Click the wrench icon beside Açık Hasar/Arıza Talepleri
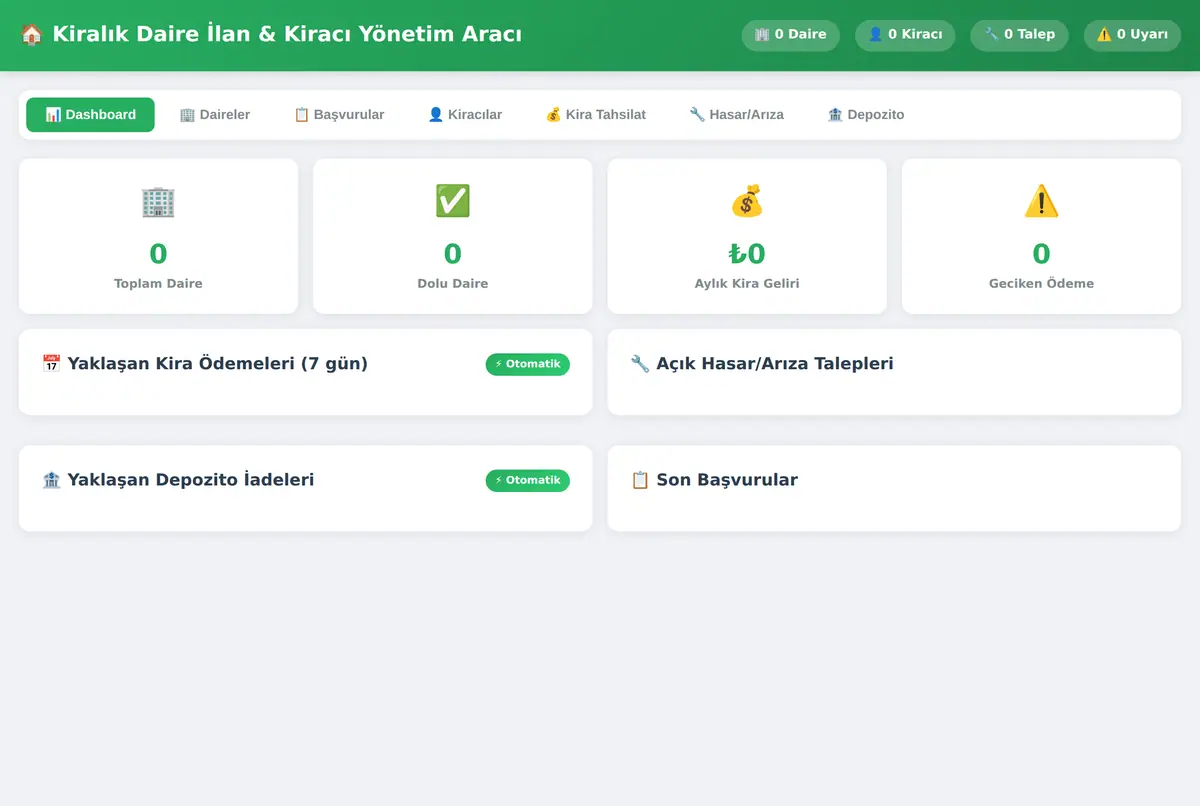Image resolution: width=1200 pixels, height=806 pixels. (640, 364)
